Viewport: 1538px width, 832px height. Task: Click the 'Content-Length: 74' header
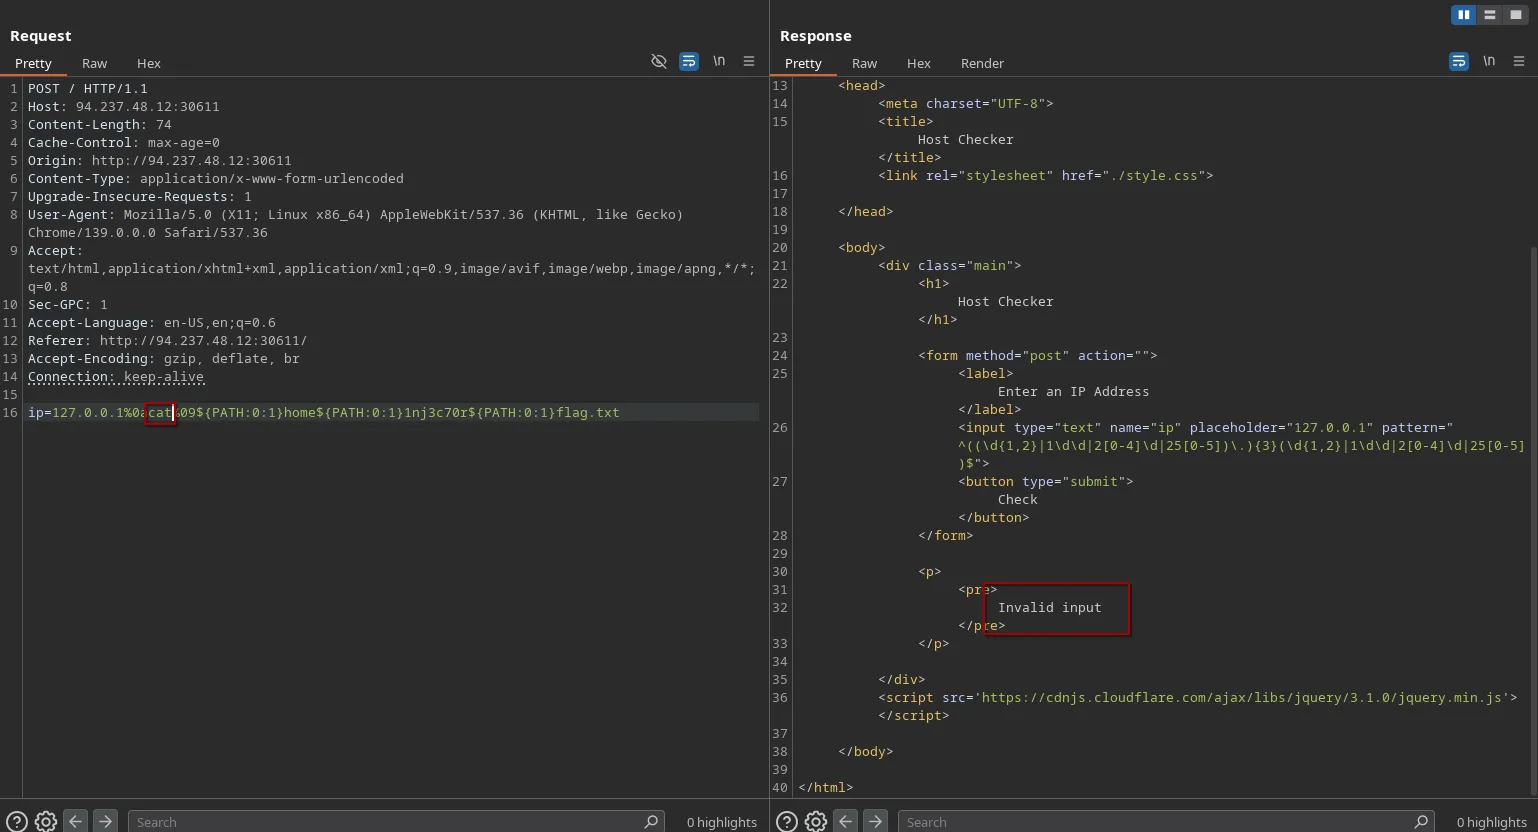coord(100,124)
